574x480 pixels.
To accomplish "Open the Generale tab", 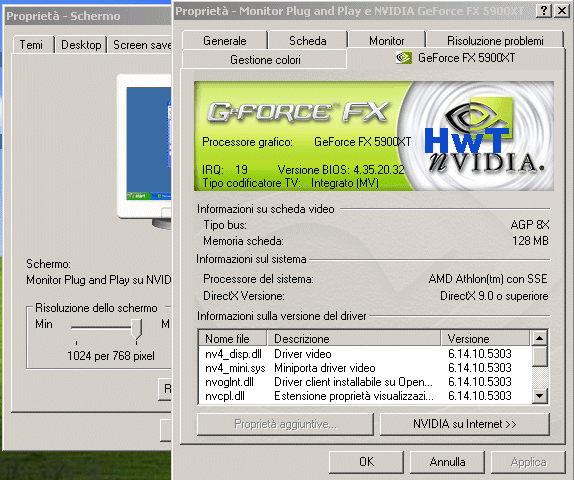I will (x=224, y=40).
